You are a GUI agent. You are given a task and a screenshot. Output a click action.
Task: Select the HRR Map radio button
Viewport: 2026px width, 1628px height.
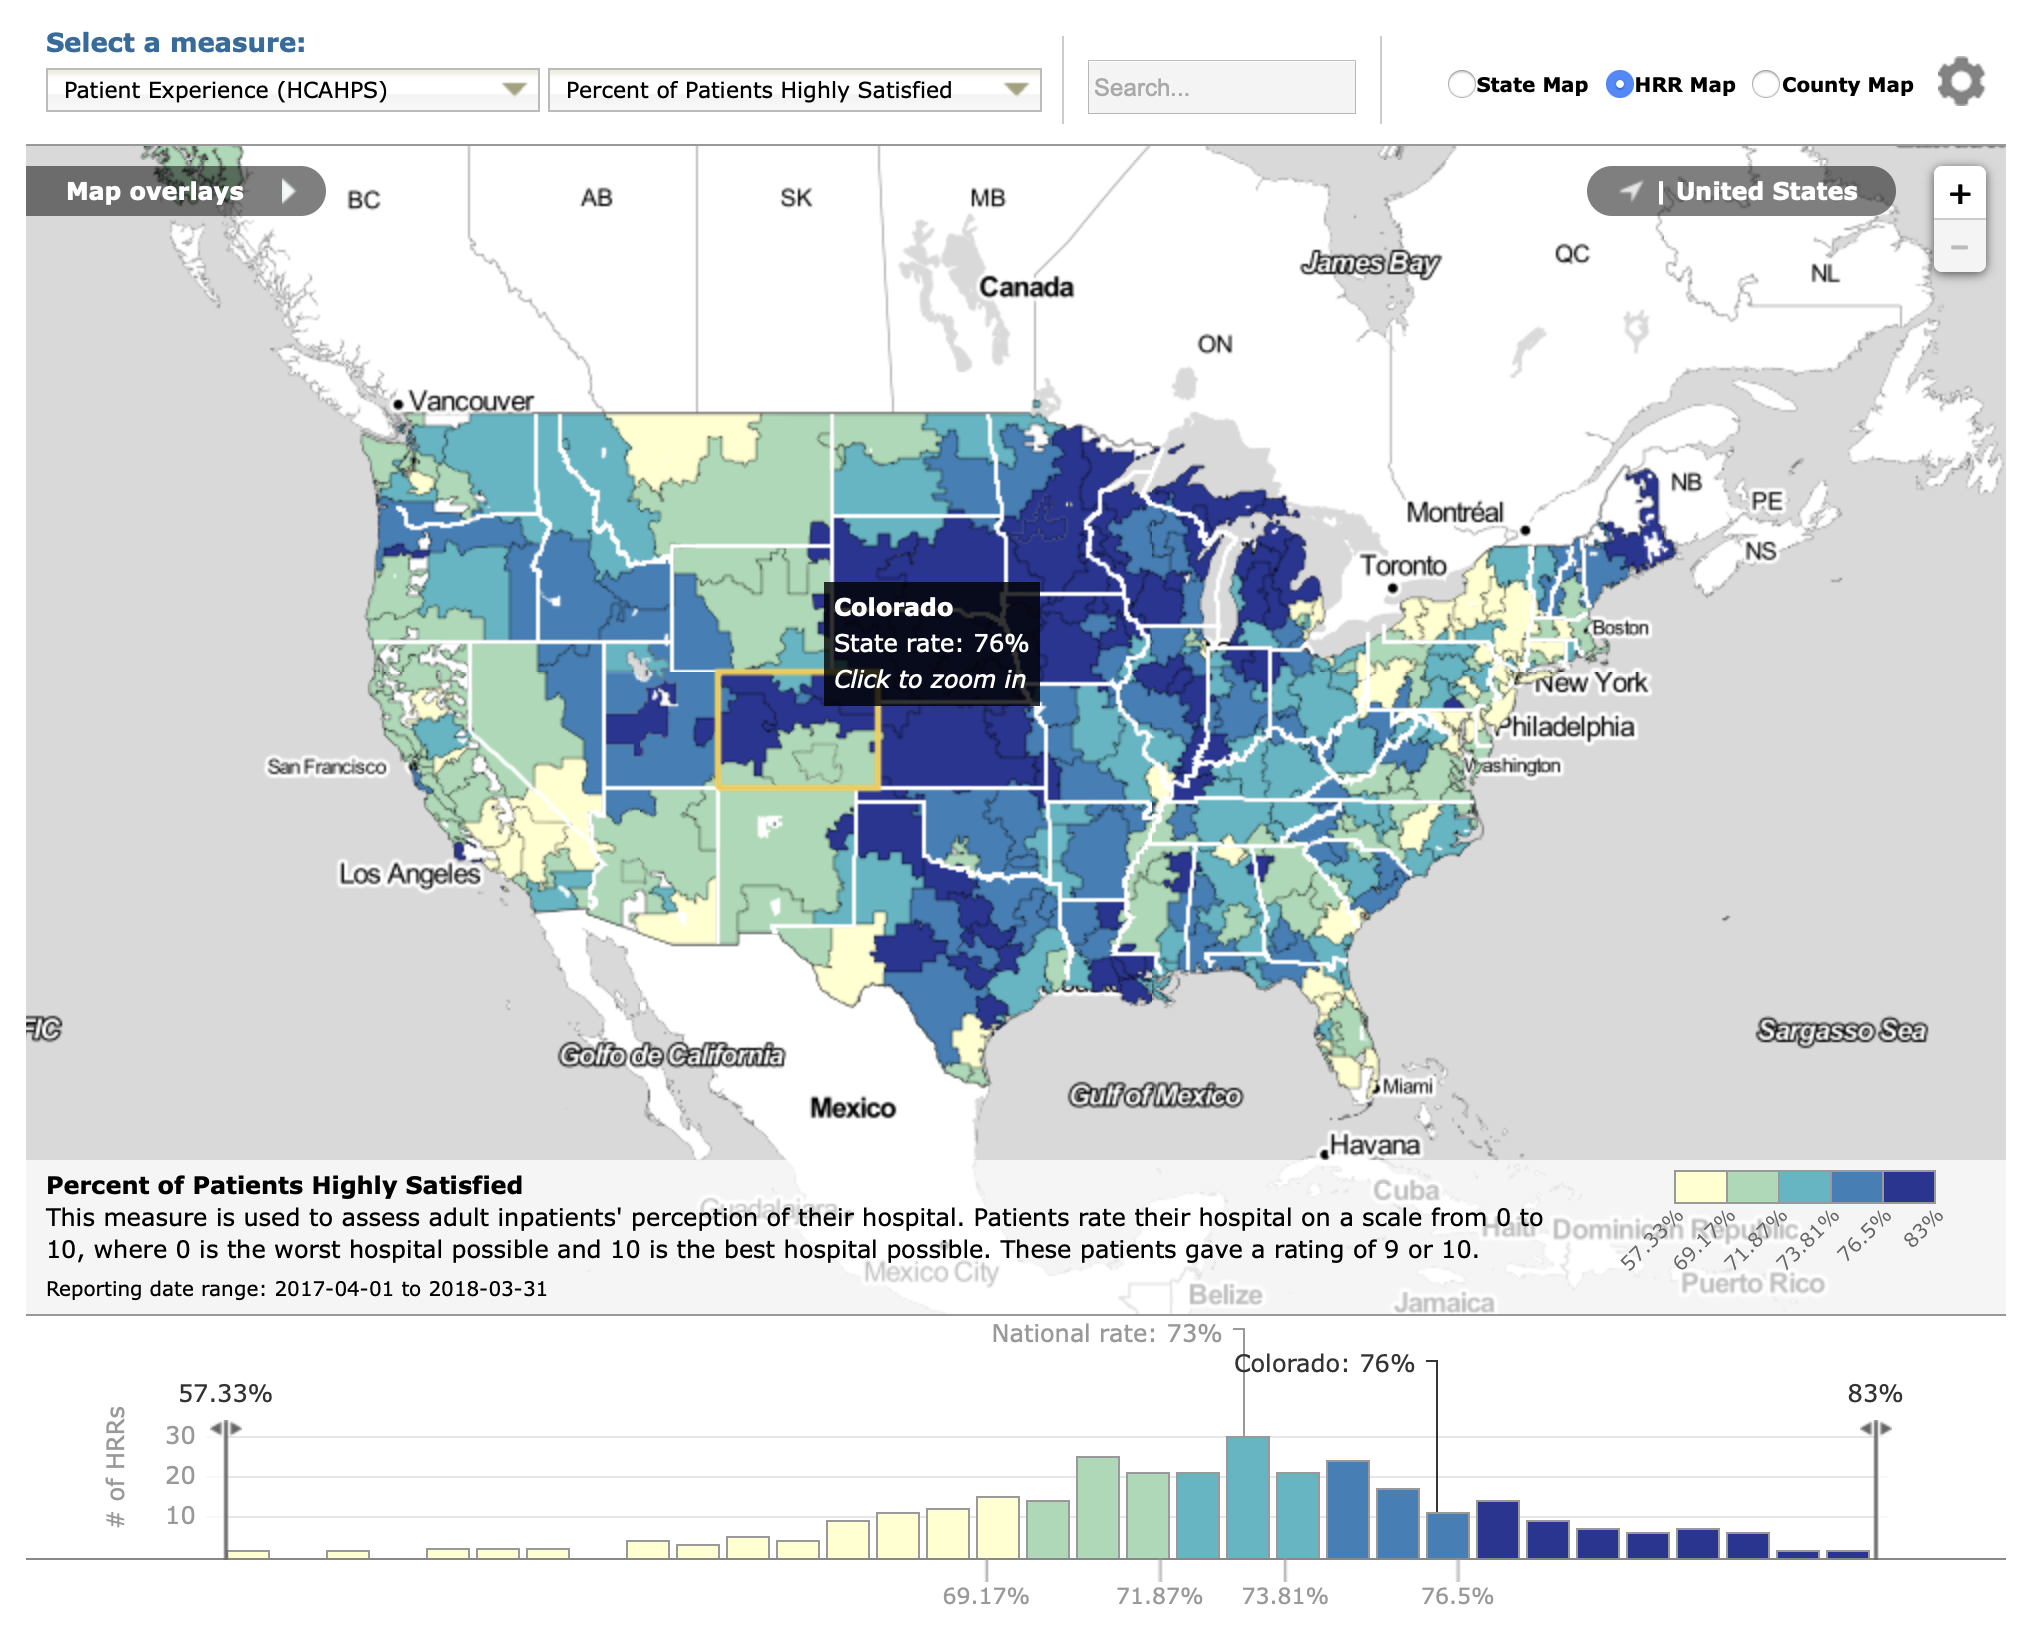(1619, 85)
